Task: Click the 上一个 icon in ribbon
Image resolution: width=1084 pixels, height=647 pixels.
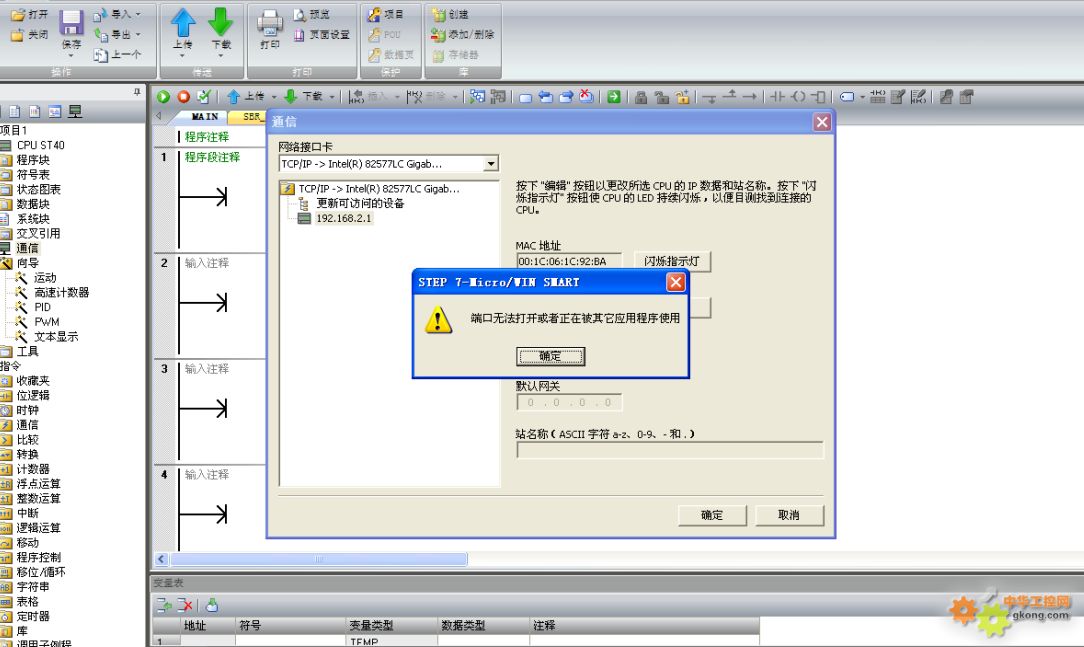Action: tap(100, 55)
